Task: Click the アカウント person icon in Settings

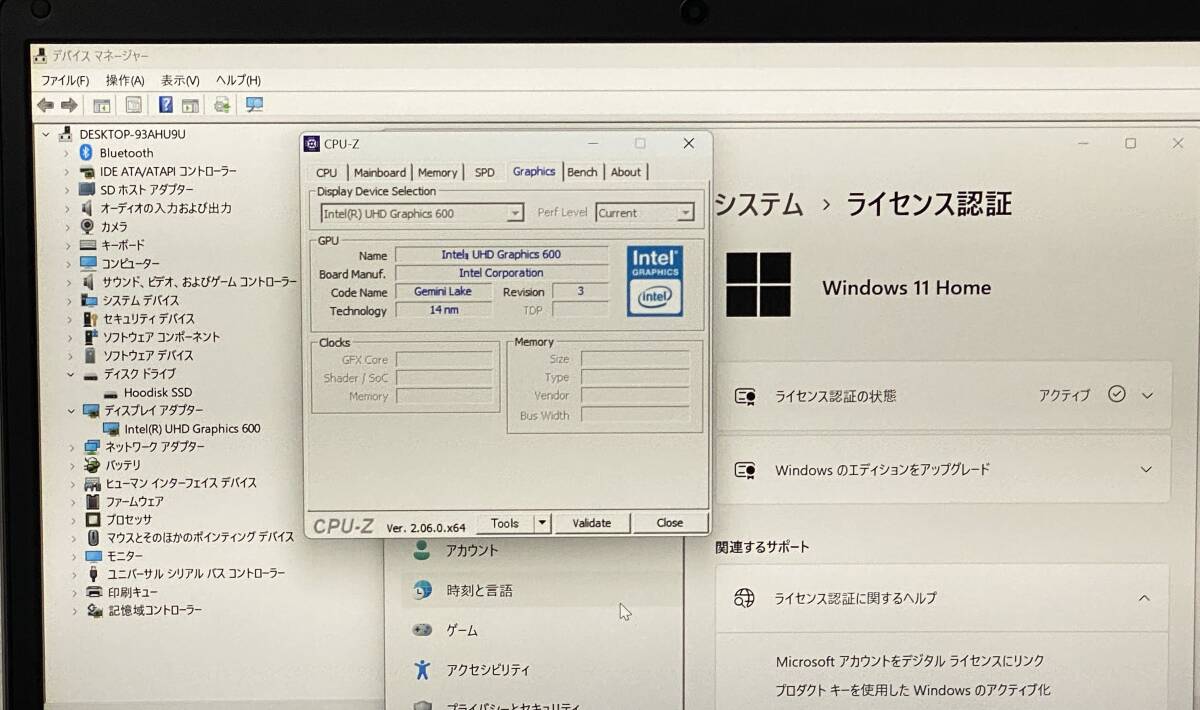Action: (422, 550)
